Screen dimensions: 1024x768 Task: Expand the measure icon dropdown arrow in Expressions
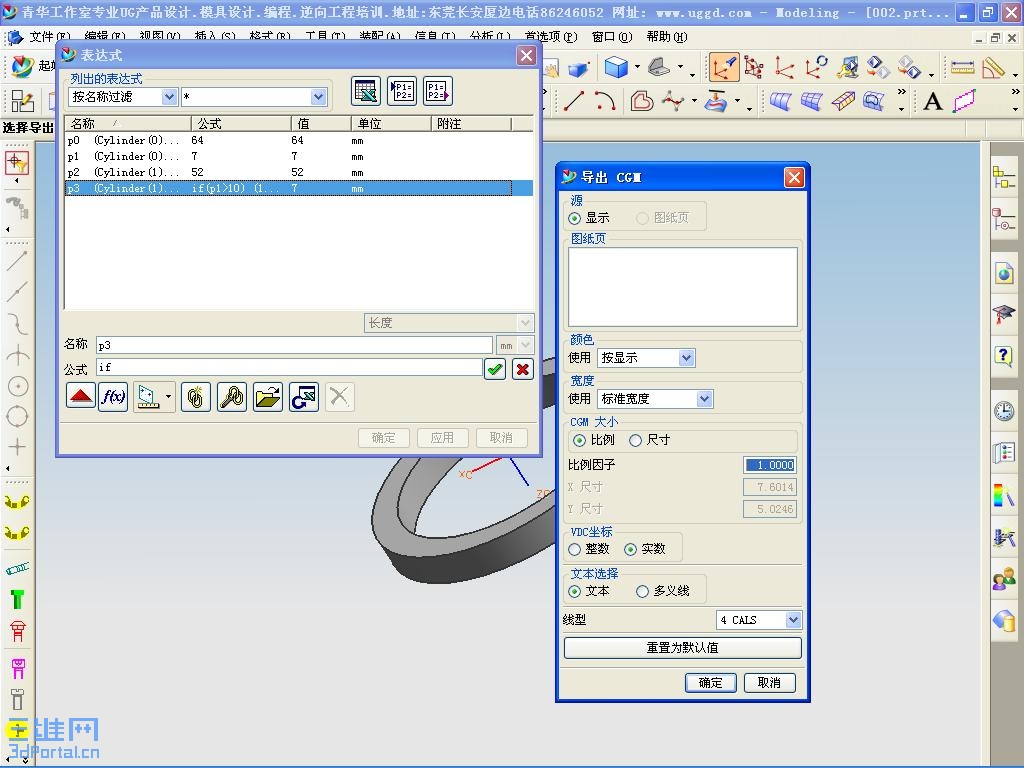pos(168,396)
